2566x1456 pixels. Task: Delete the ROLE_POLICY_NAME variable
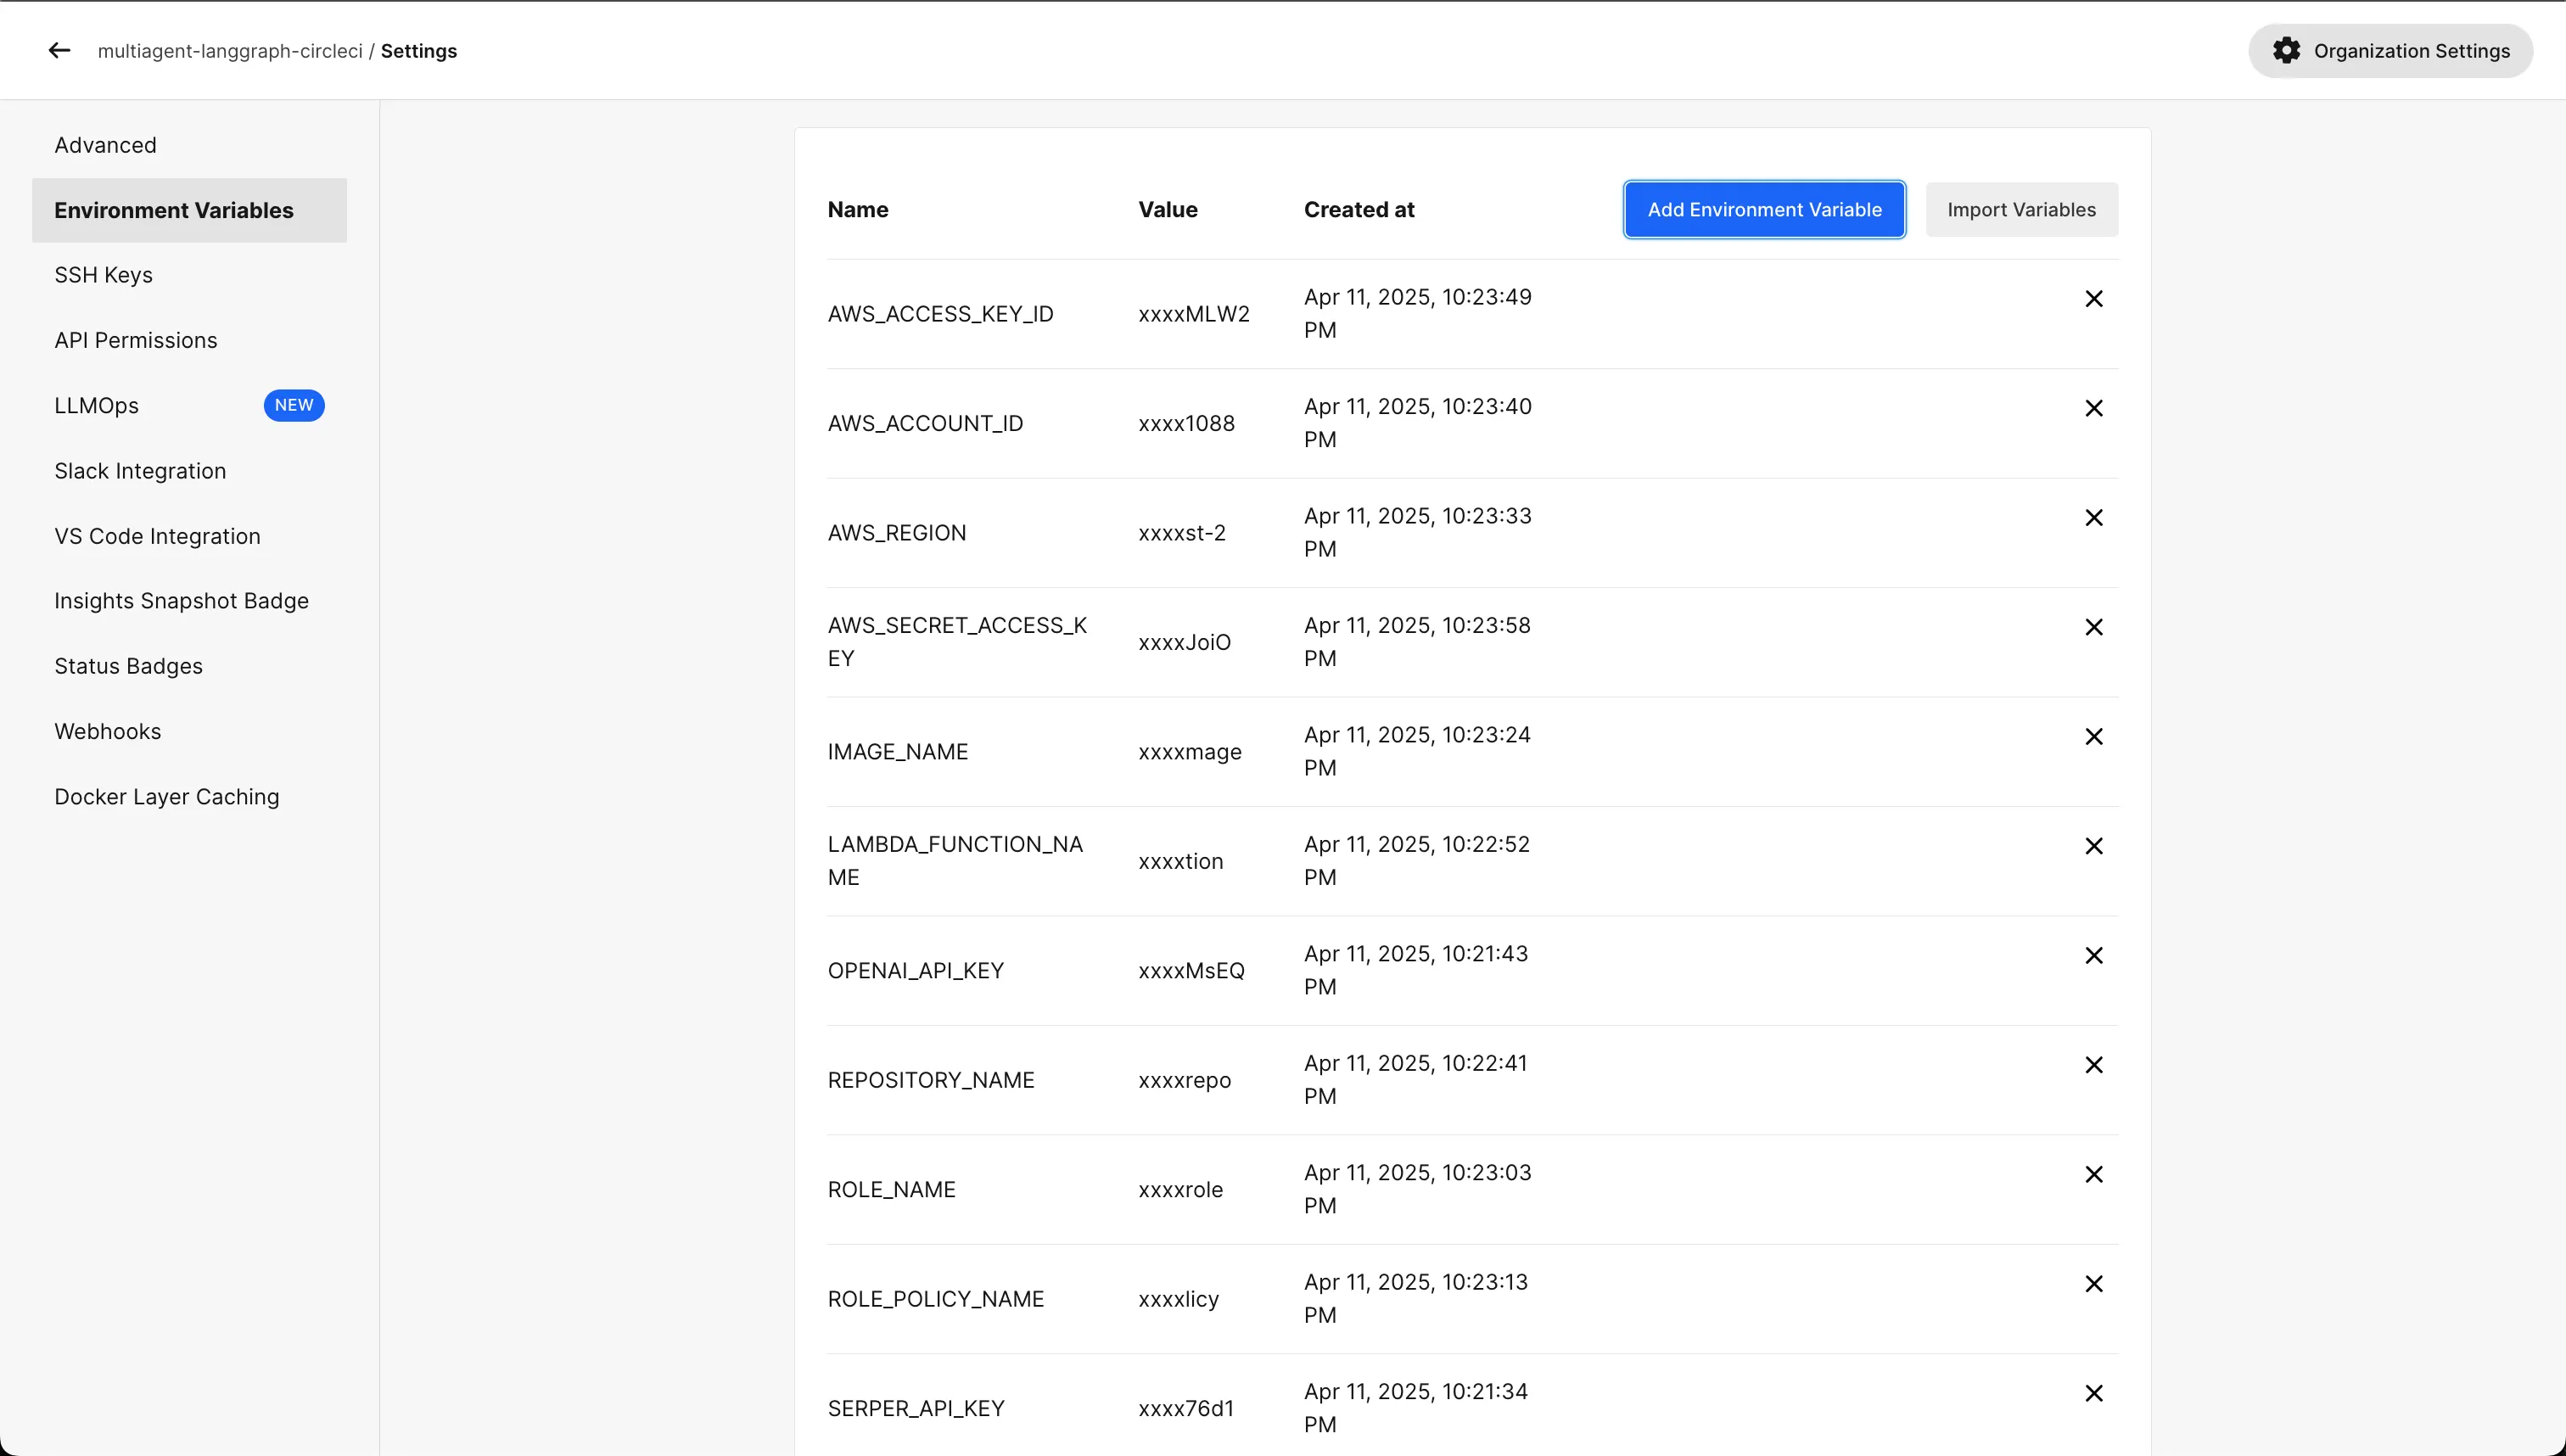point(2093,1284)
